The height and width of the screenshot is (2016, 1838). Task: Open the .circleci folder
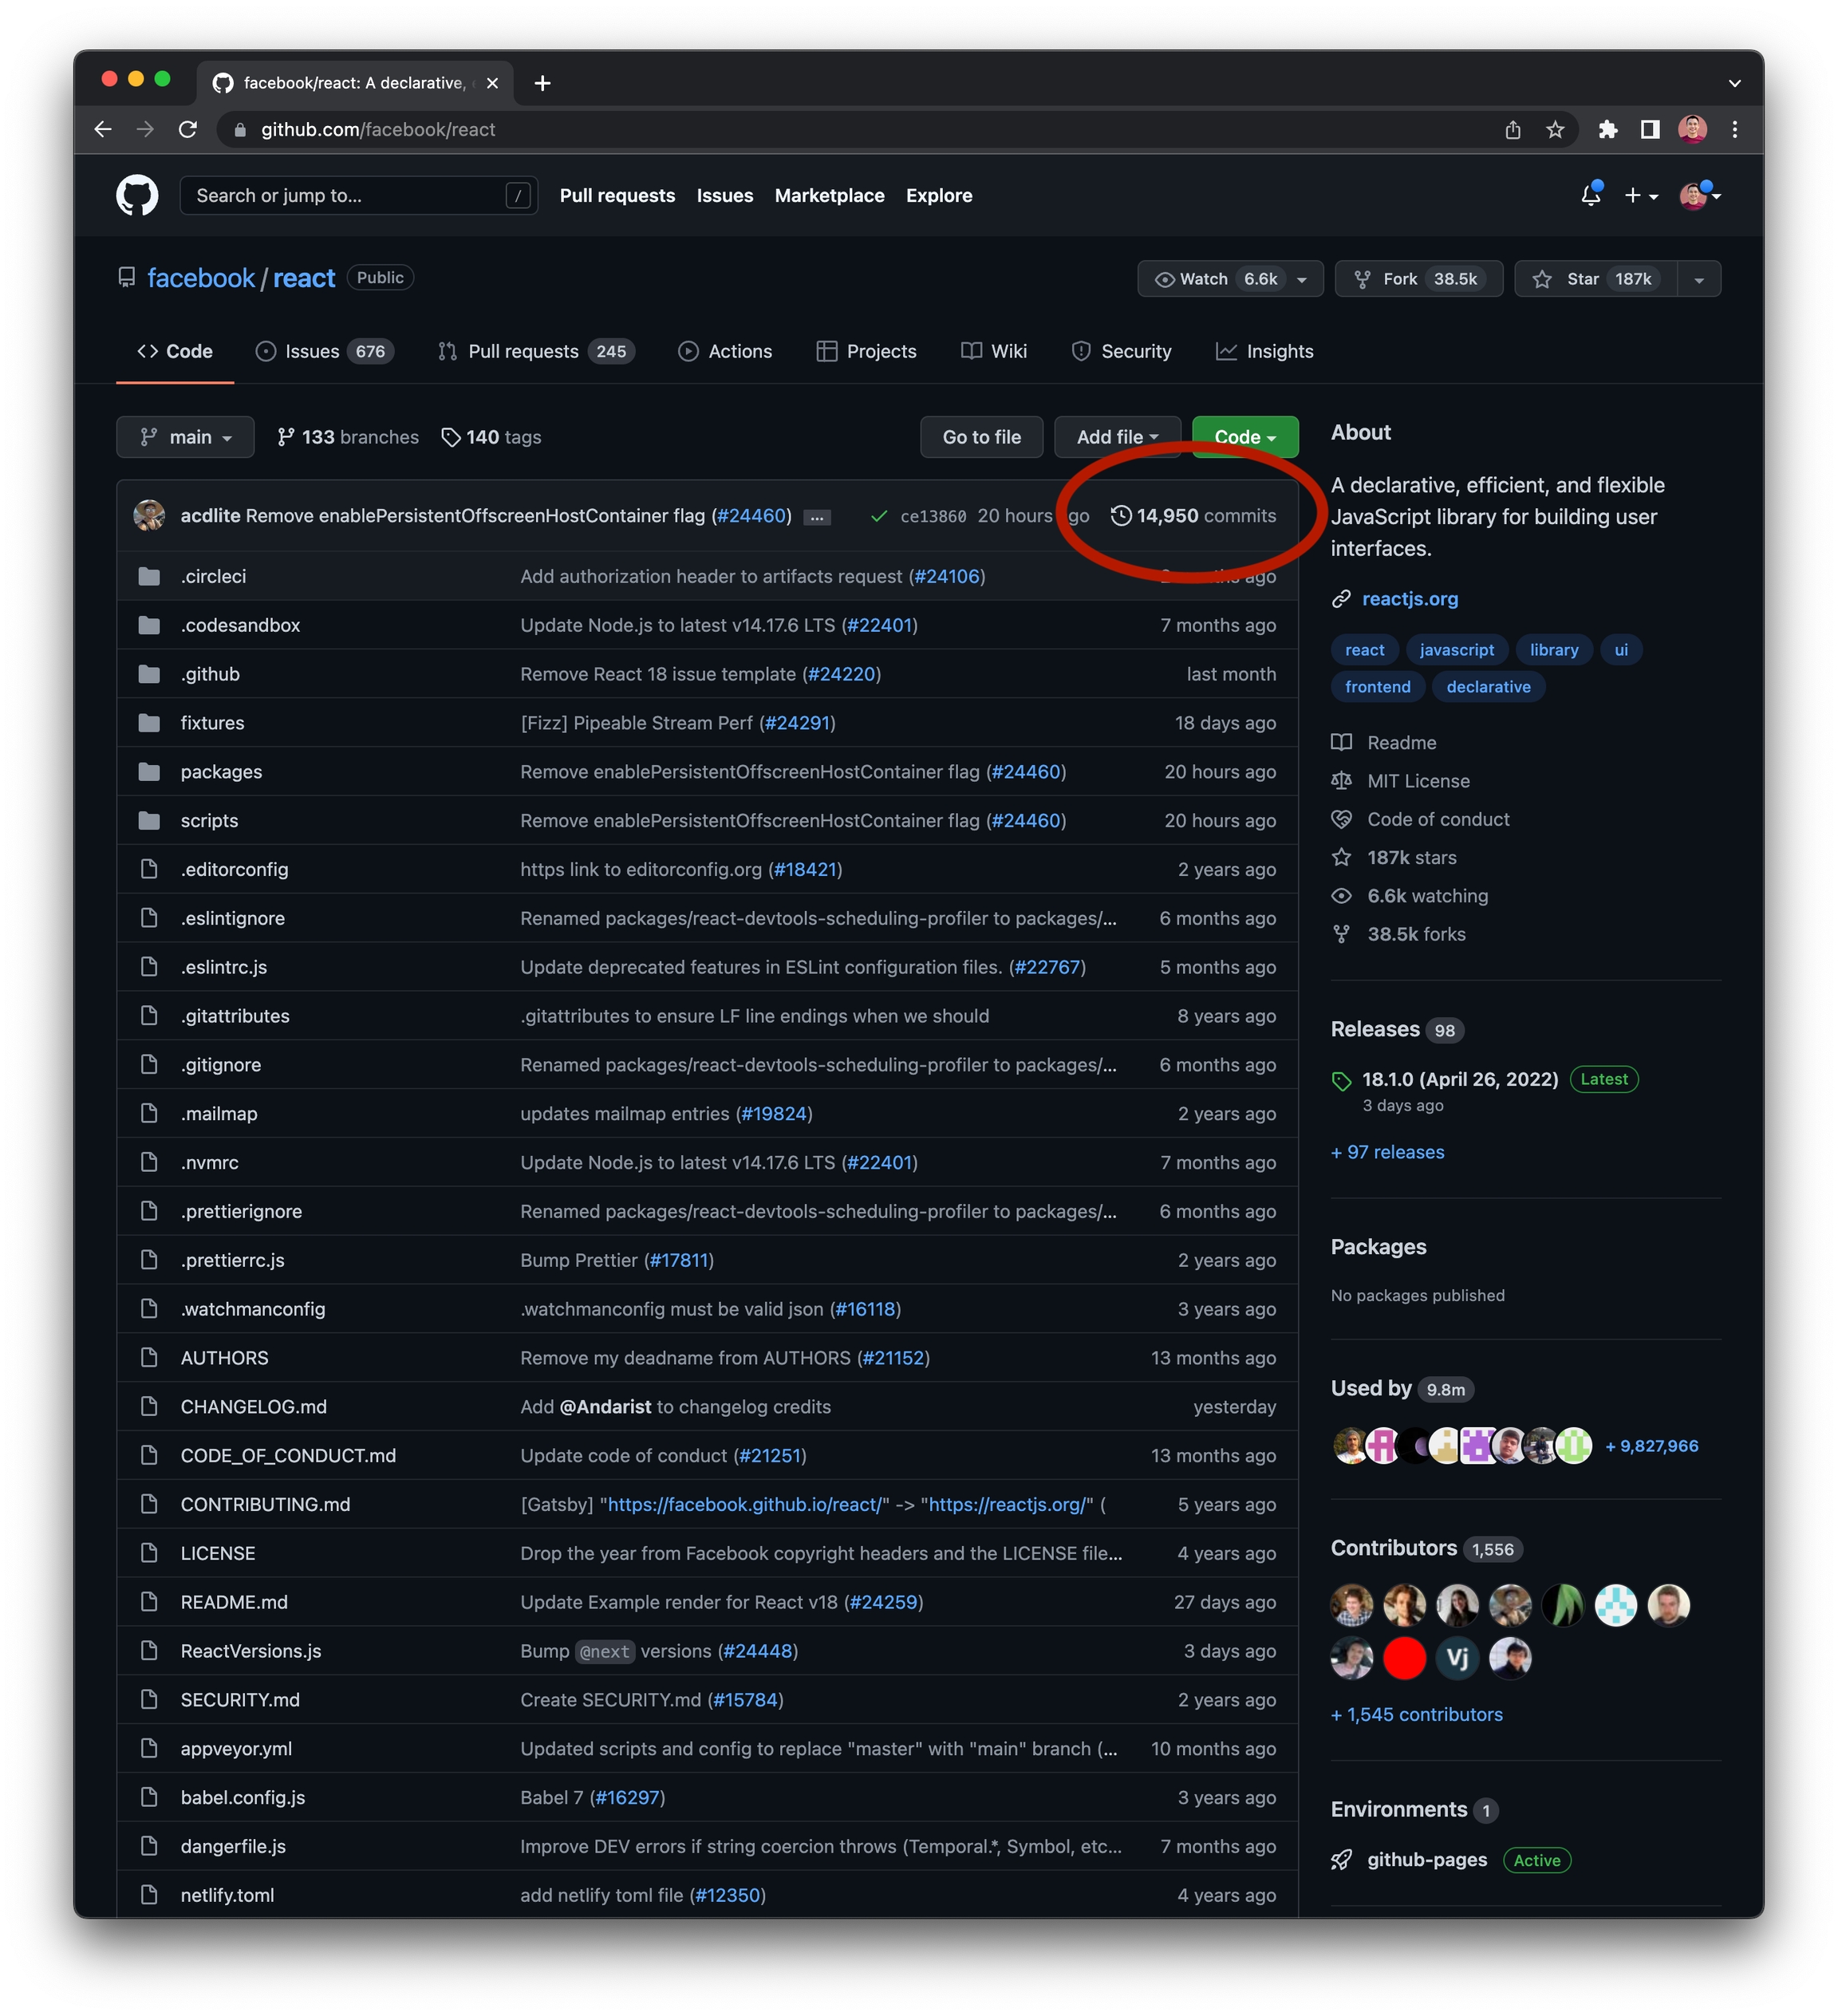coord(213,576)
